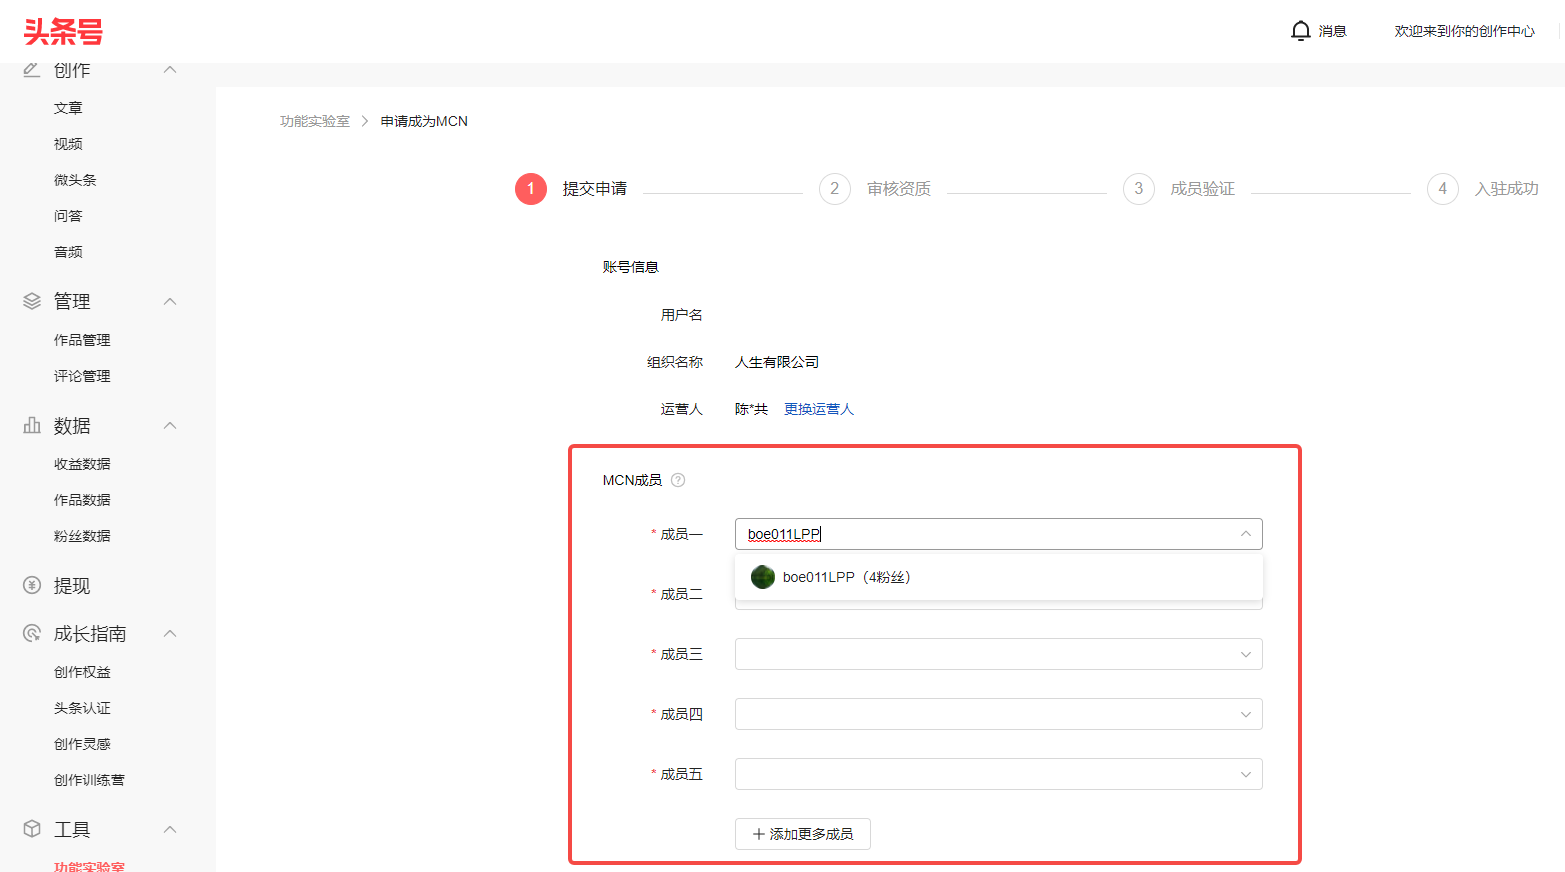Collapse the 管理 section chevron
The image size is (1565, 872).
170,301
